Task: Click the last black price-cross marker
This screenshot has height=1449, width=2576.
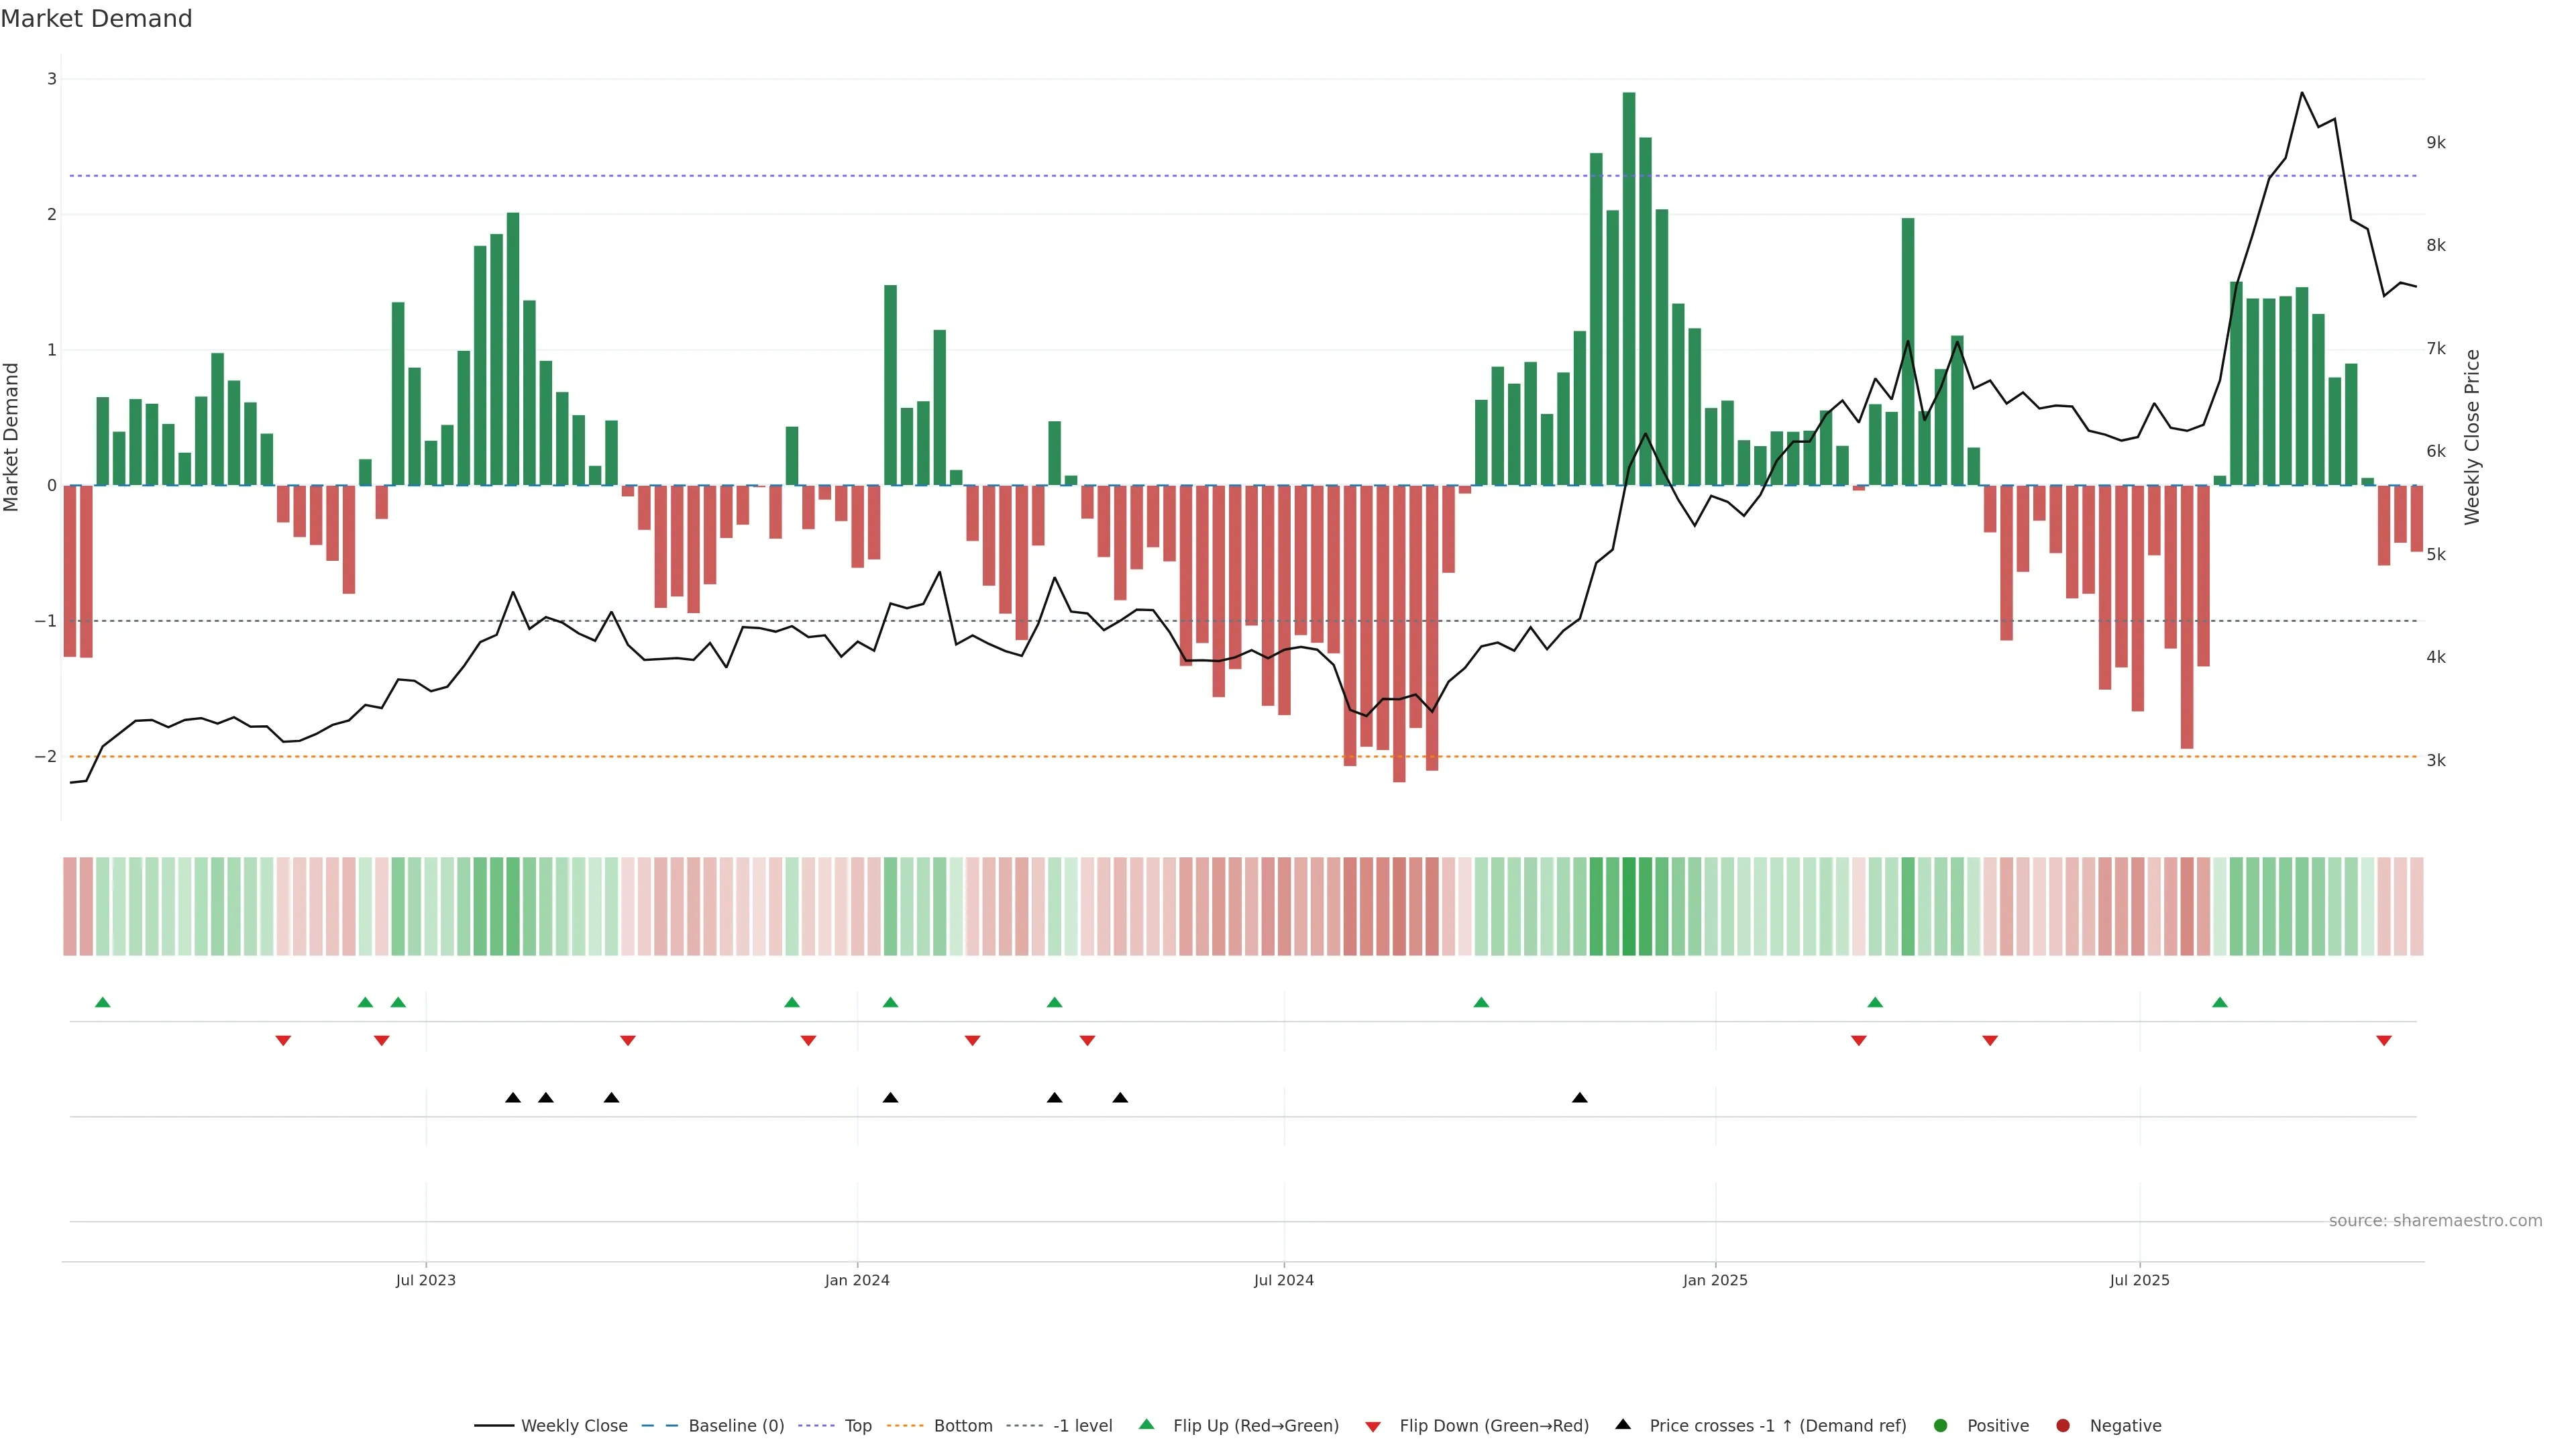Action: 1580,1098
